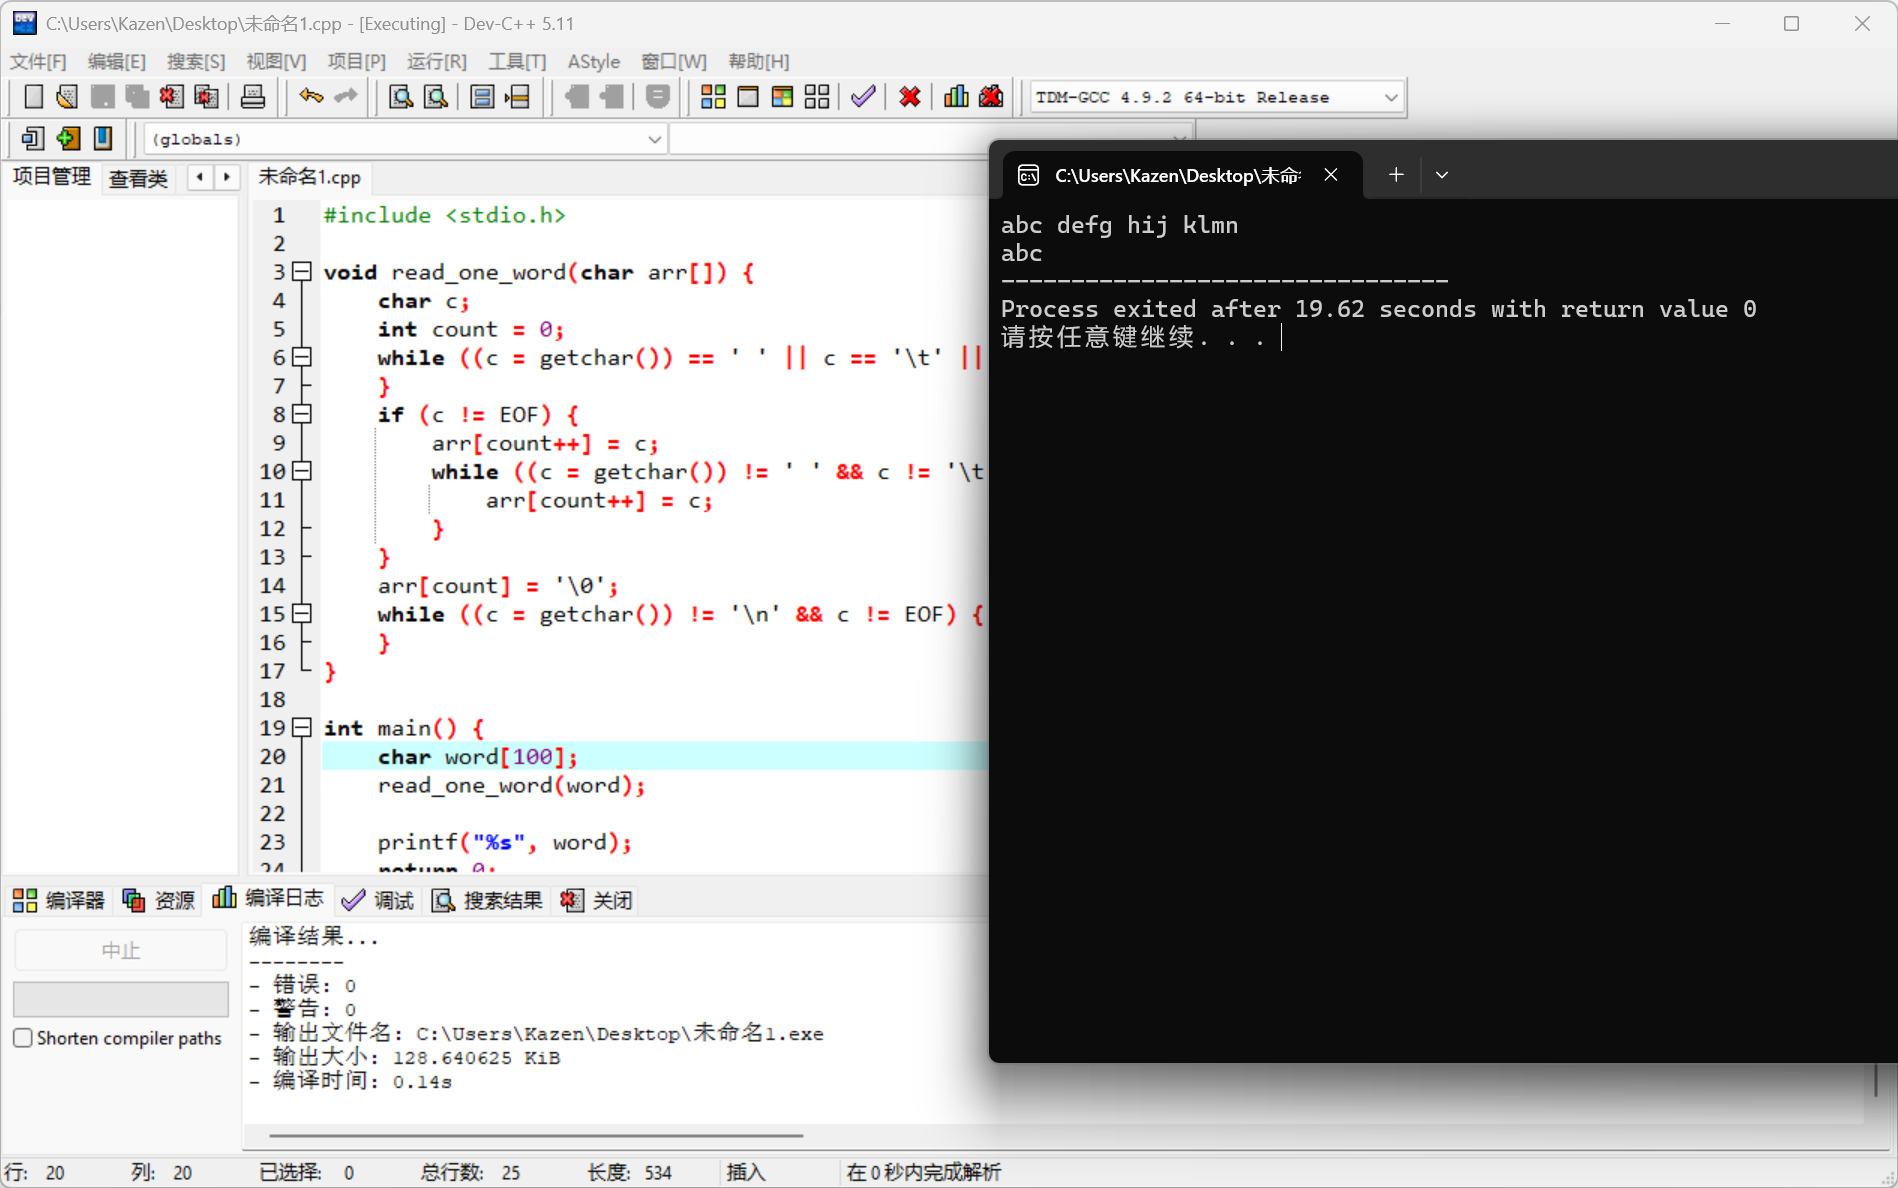This screenshot has width=1898, height=1188.
Task: Click the left tab navigation arrow
Action: coord(200,177)
